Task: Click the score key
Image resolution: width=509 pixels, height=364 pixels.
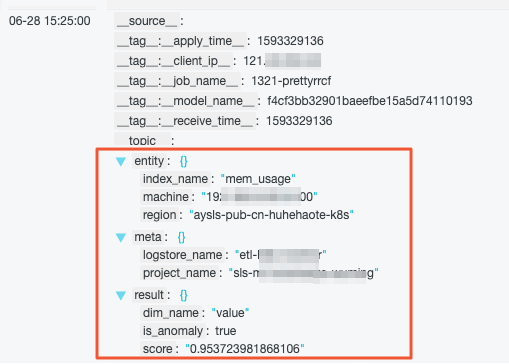Action: 157,349
